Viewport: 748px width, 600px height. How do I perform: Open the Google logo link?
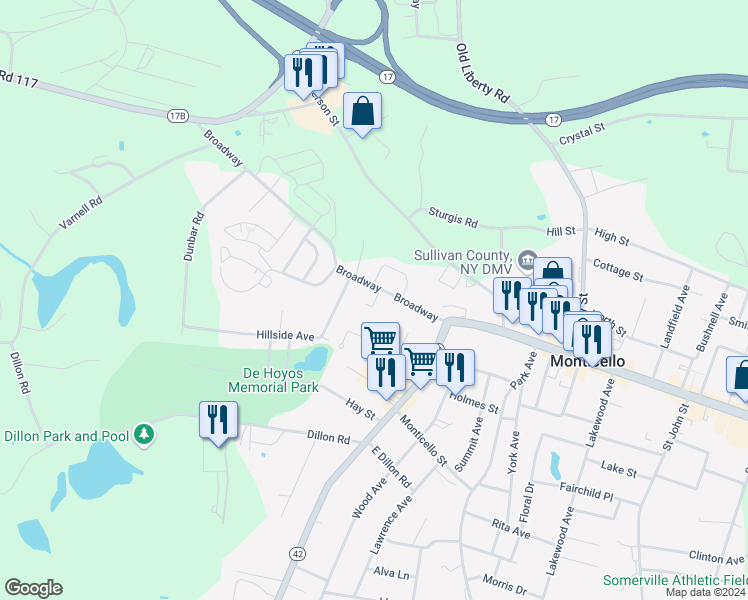pyautogui.click(x=33, y=588)
